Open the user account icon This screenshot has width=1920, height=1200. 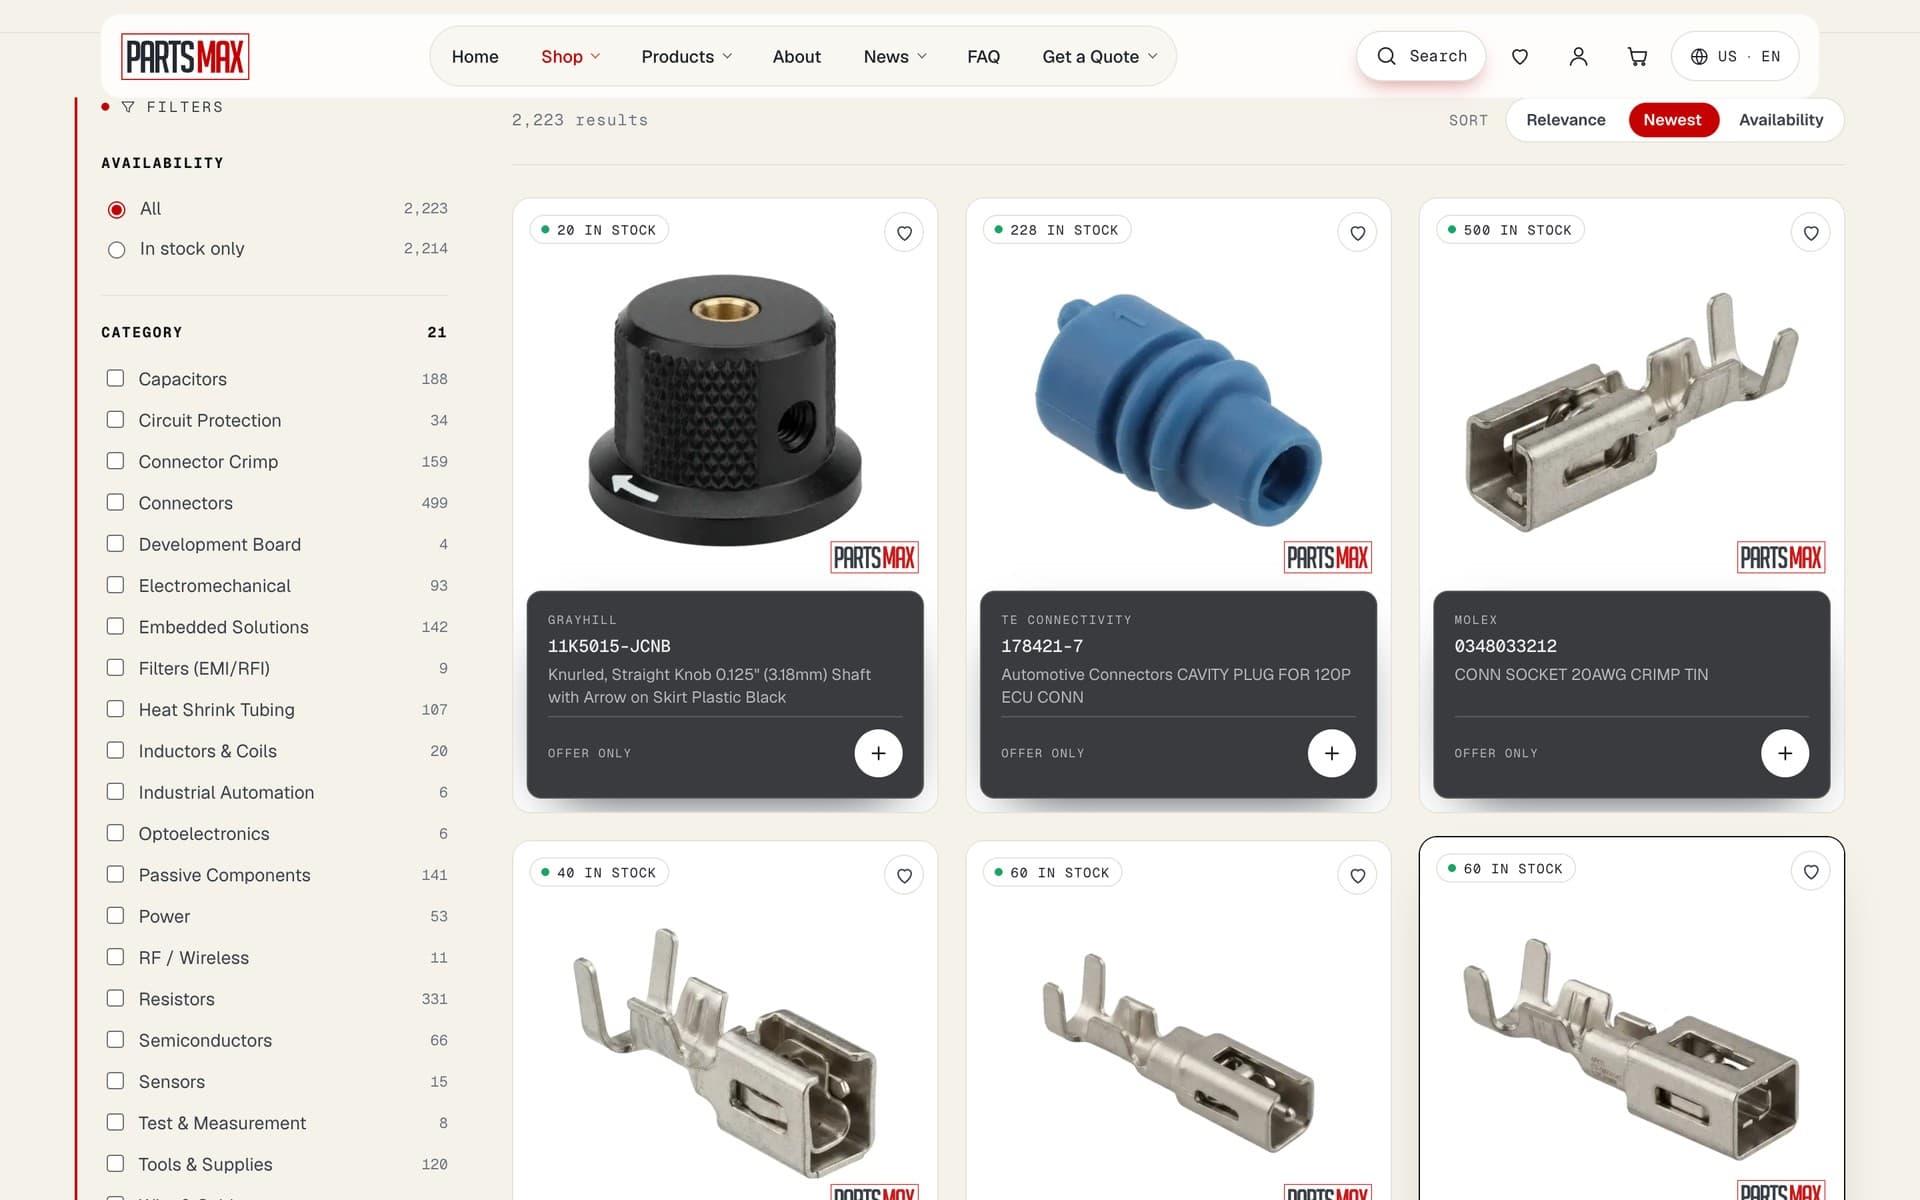coord(1578,57)
